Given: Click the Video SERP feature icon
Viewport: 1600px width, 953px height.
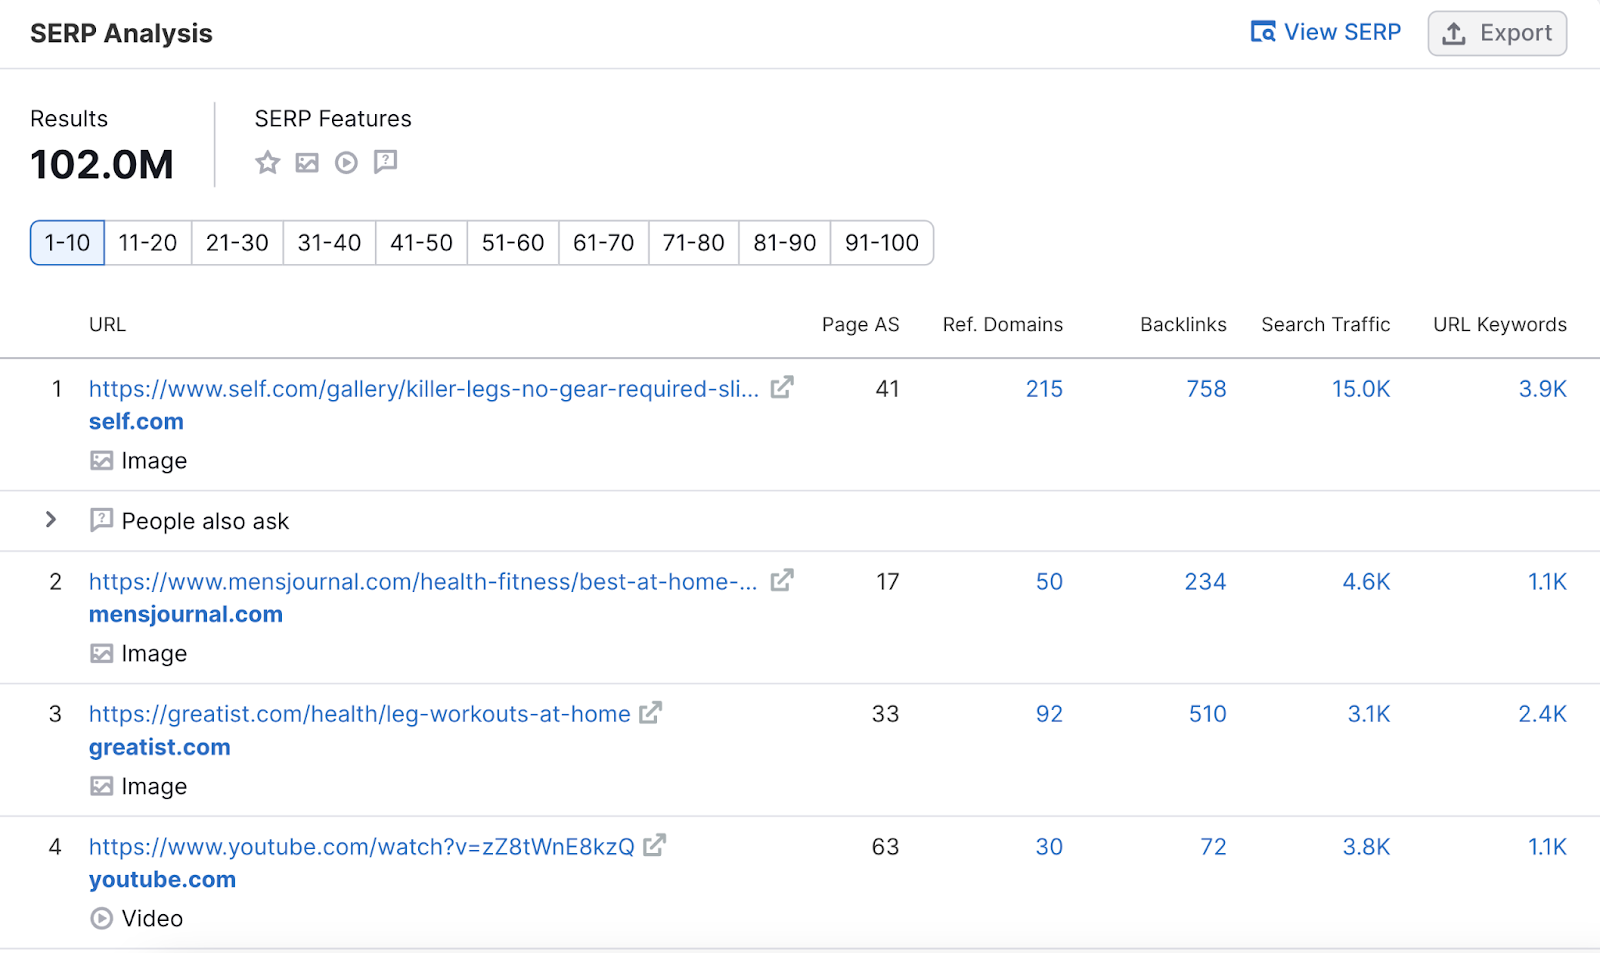Looking at the screenshot, I should click(346, 162).
